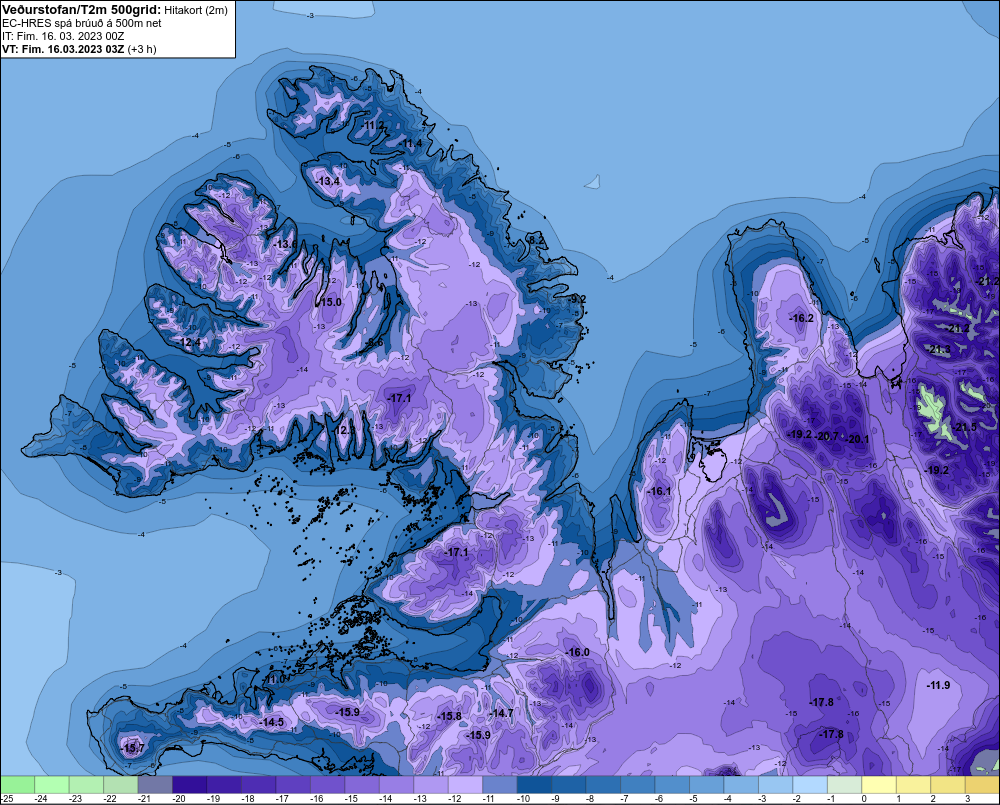Click the title 'Veðurstofan/T2m 500grid:'
This screenshot has width=1000, height=805.
81,10
